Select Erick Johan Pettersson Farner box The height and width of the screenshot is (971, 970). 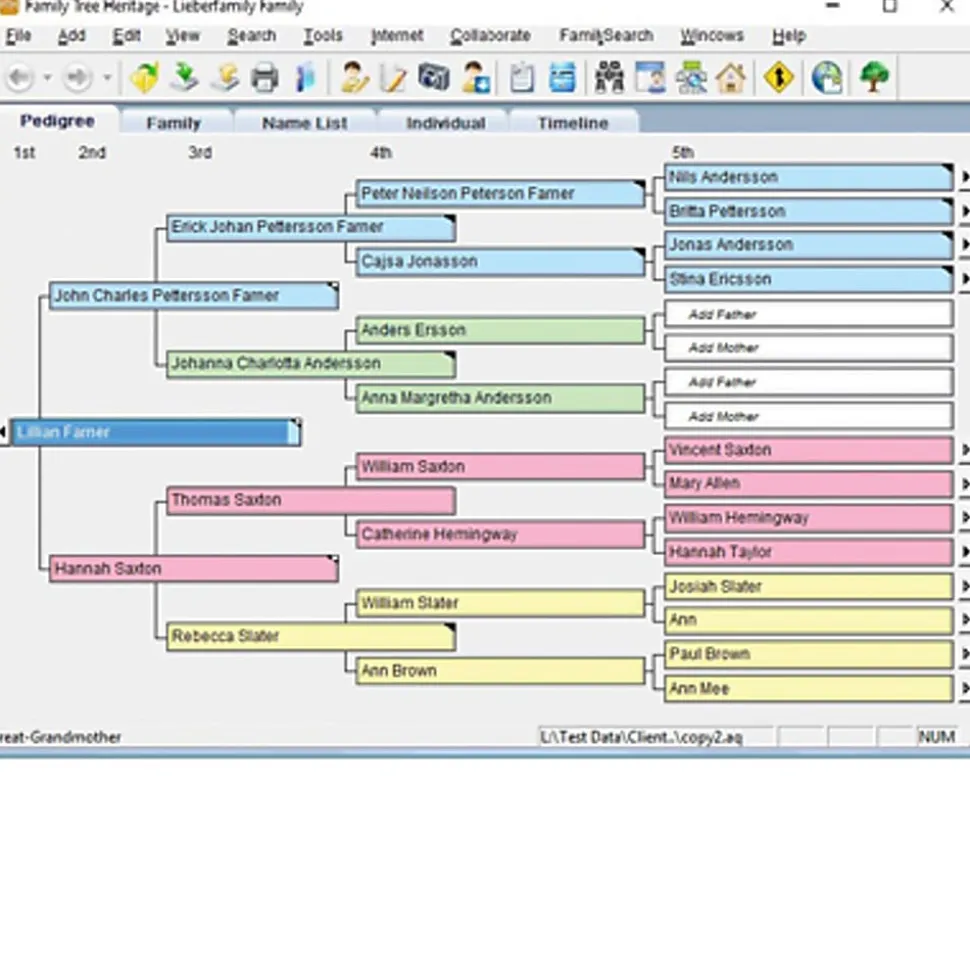click(x=312, y=227)
